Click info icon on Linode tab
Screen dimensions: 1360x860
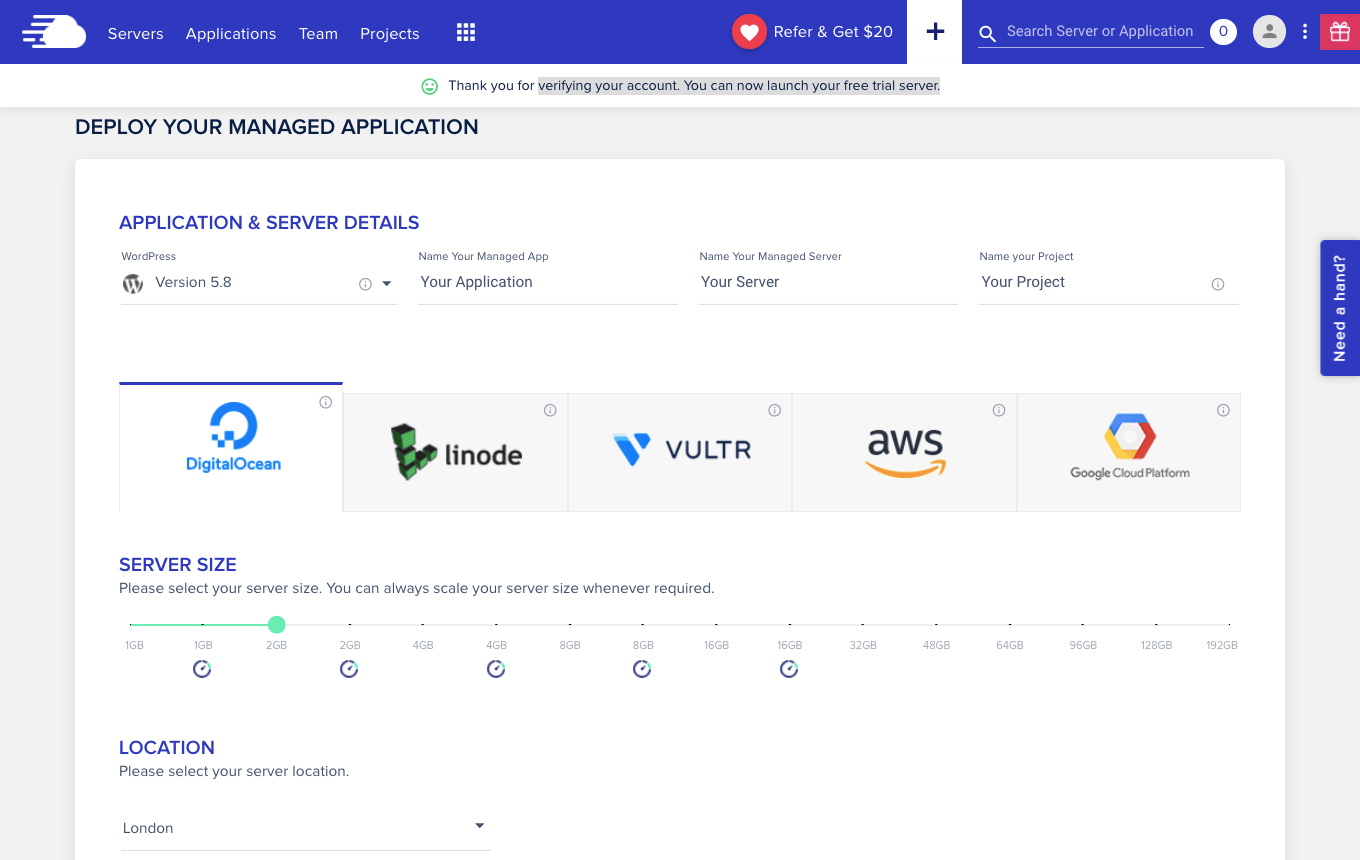point(550,410)
